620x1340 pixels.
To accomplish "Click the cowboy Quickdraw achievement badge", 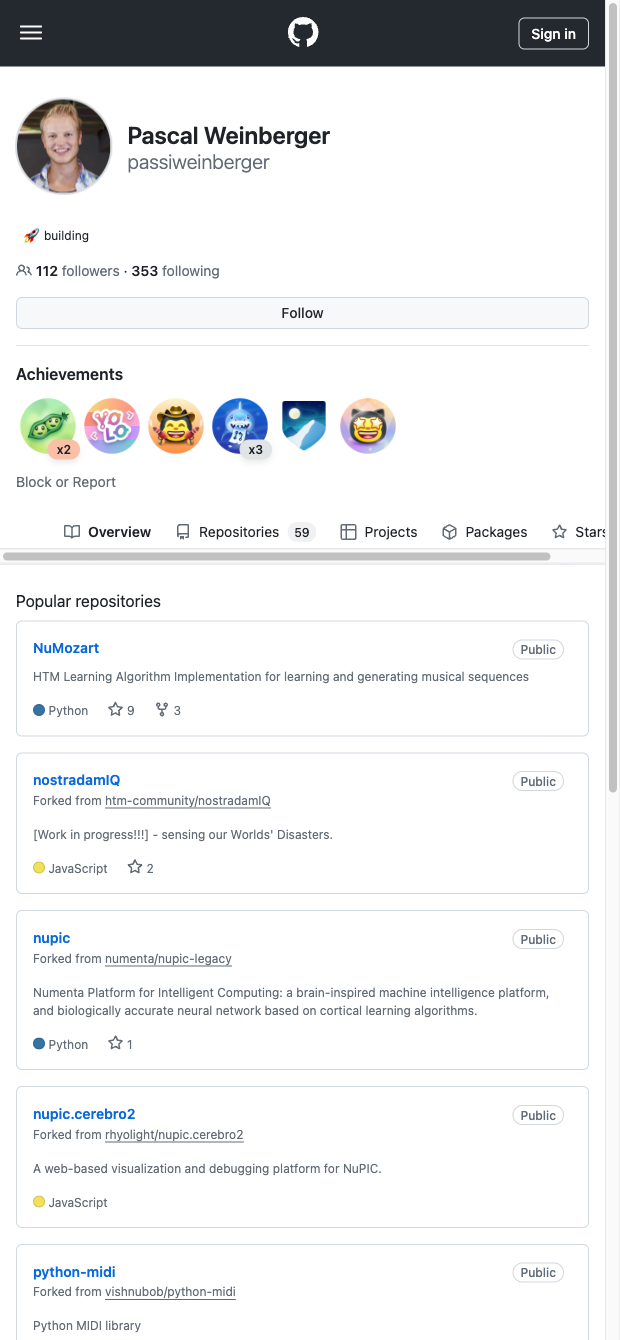I will pos(176,426).
